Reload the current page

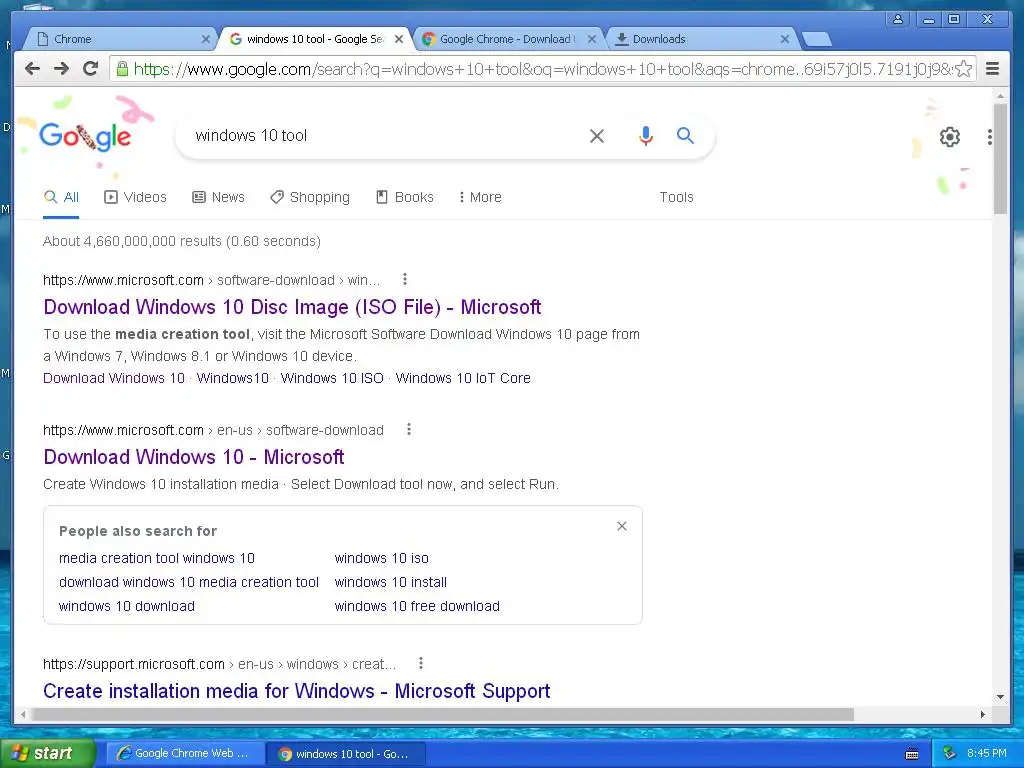point(91,69)
